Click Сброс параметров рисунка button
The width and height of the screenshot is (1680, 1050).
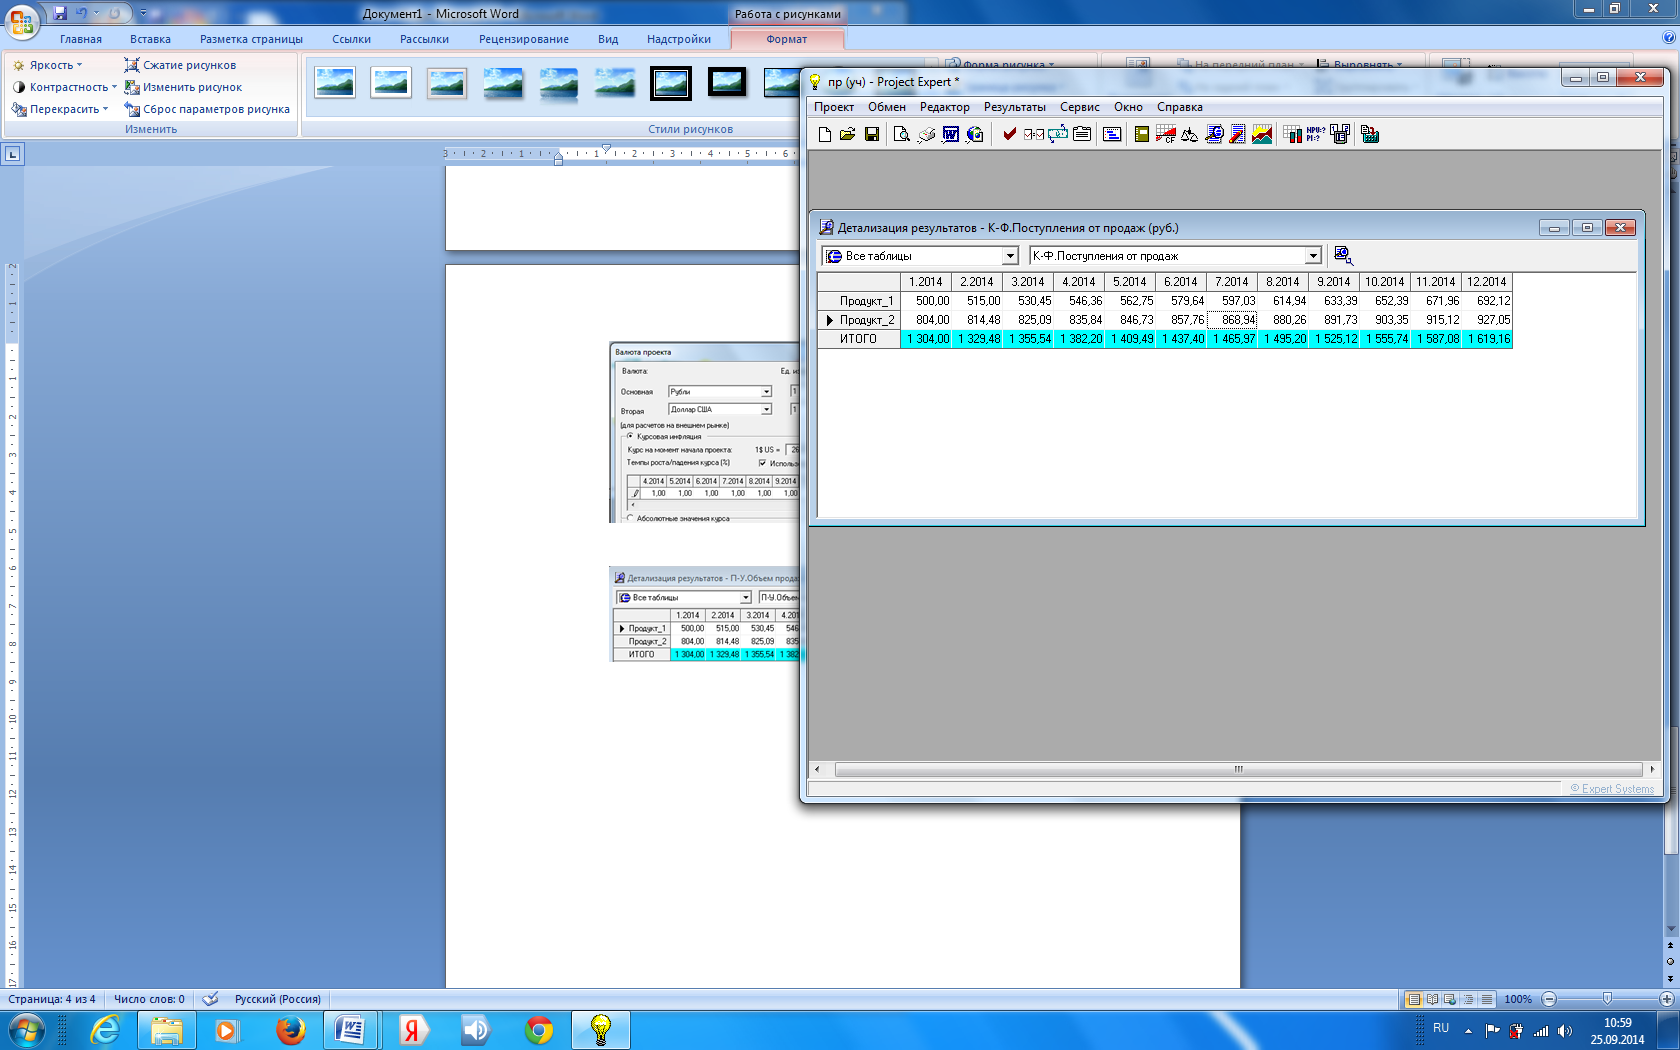(x=207, y=109)
